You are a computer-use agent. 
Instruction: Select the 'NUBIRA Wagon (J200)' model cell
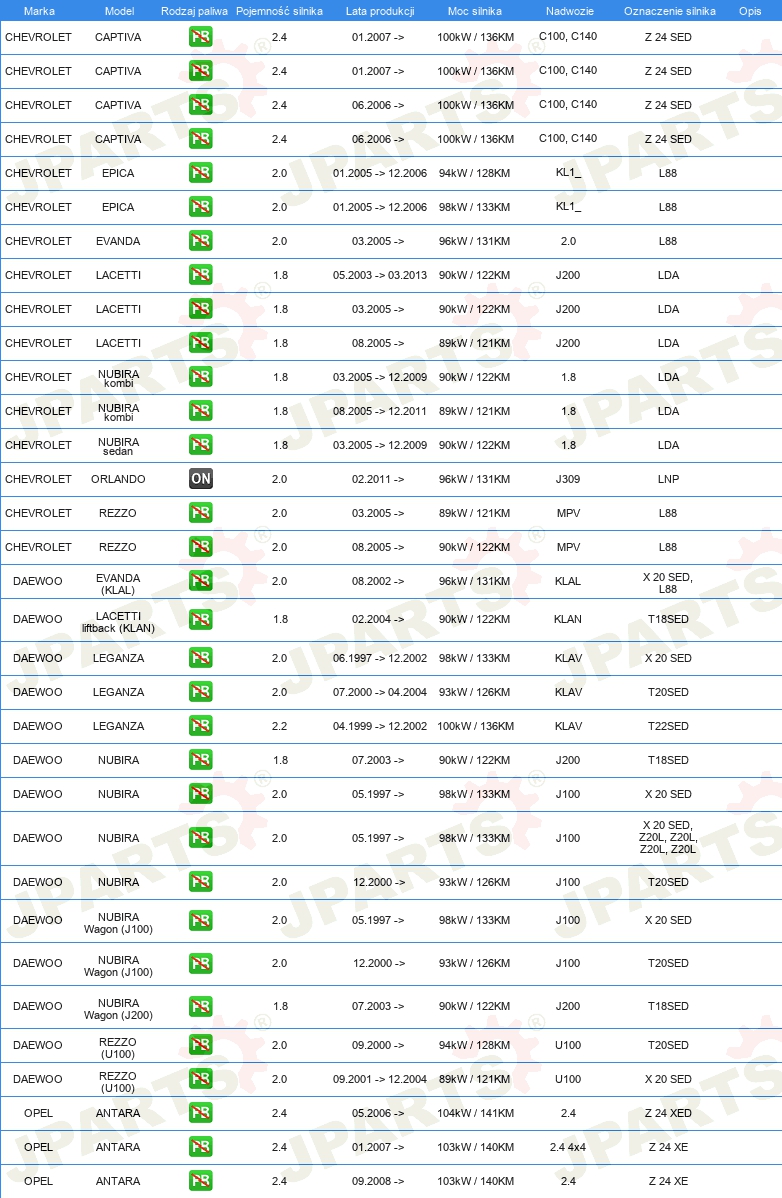coord(118,1009)
